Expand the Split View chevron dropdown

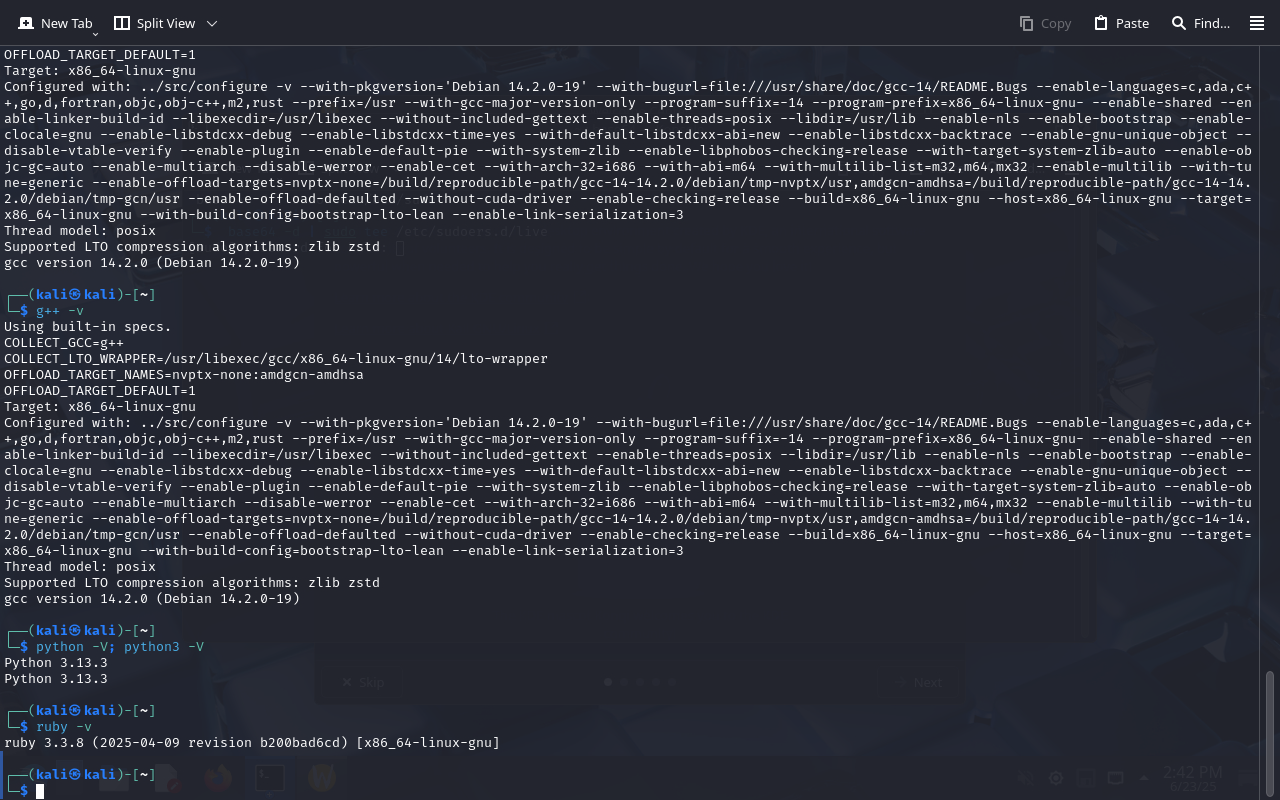211,23
